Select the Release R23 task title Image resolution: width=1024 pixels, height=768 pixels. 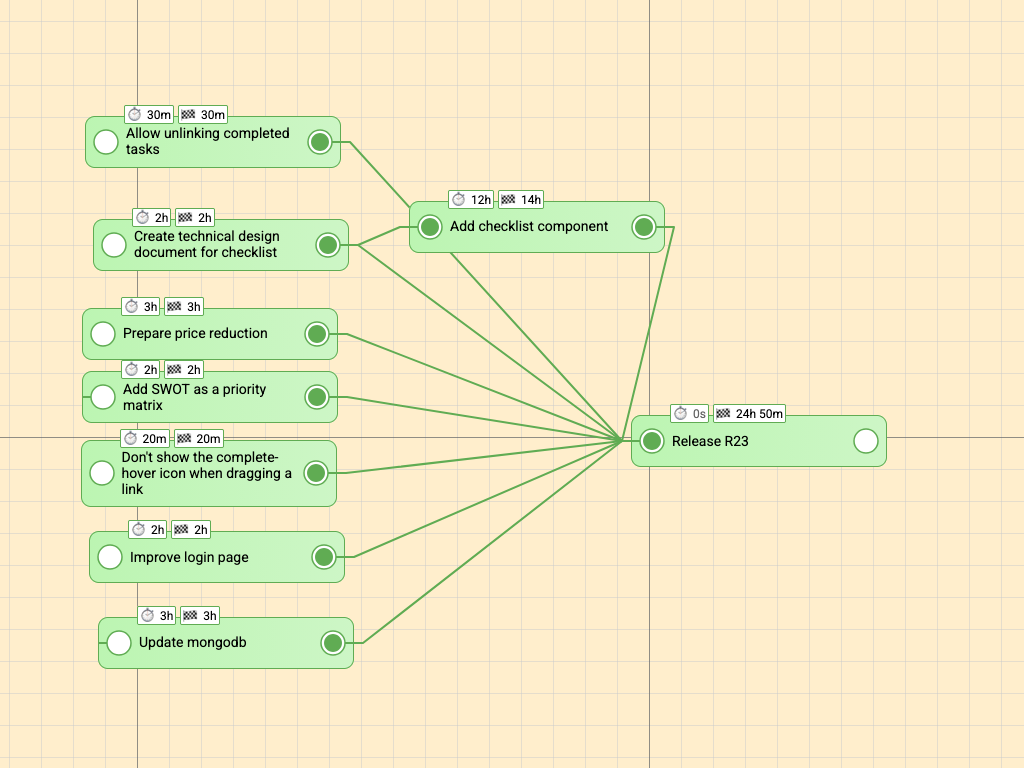710,441
